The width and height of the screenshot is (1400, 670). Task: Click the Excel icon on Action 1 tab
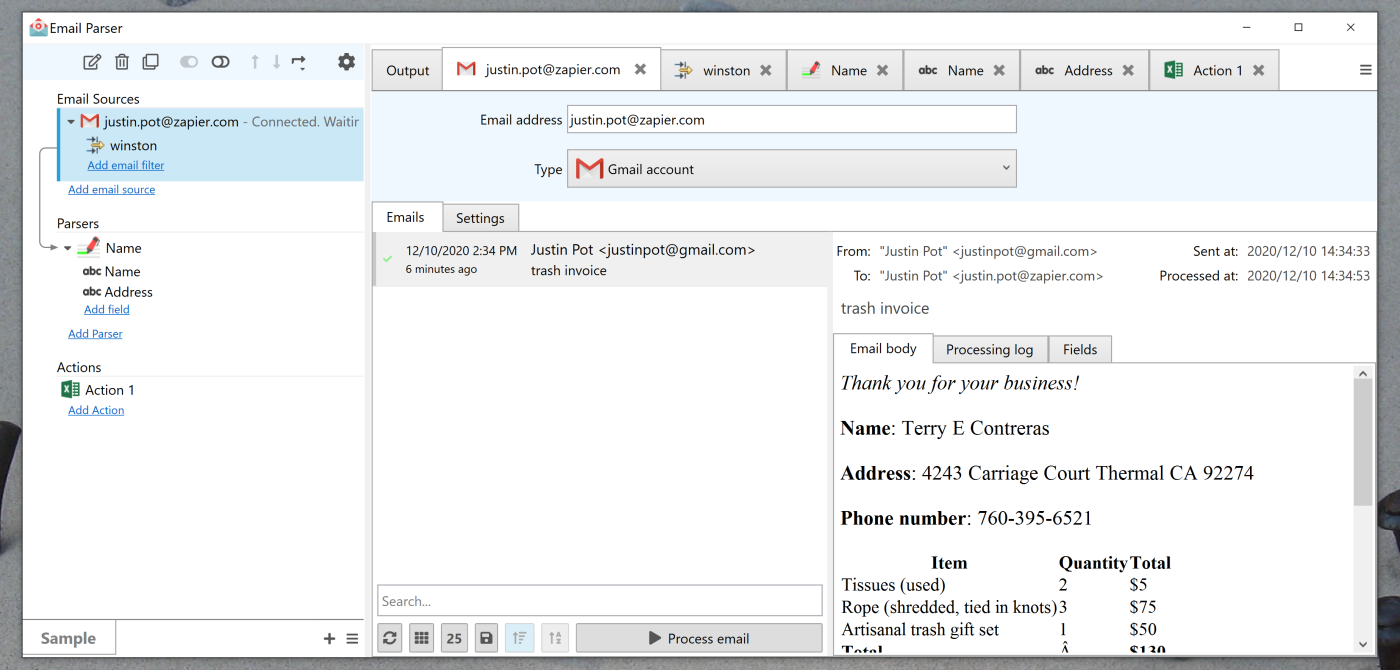1173,70
